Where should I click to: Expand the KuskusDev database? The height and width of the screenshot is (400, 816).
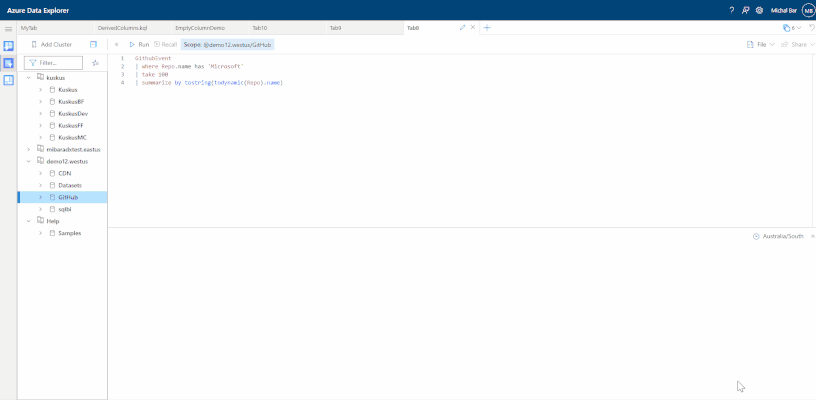41,113
